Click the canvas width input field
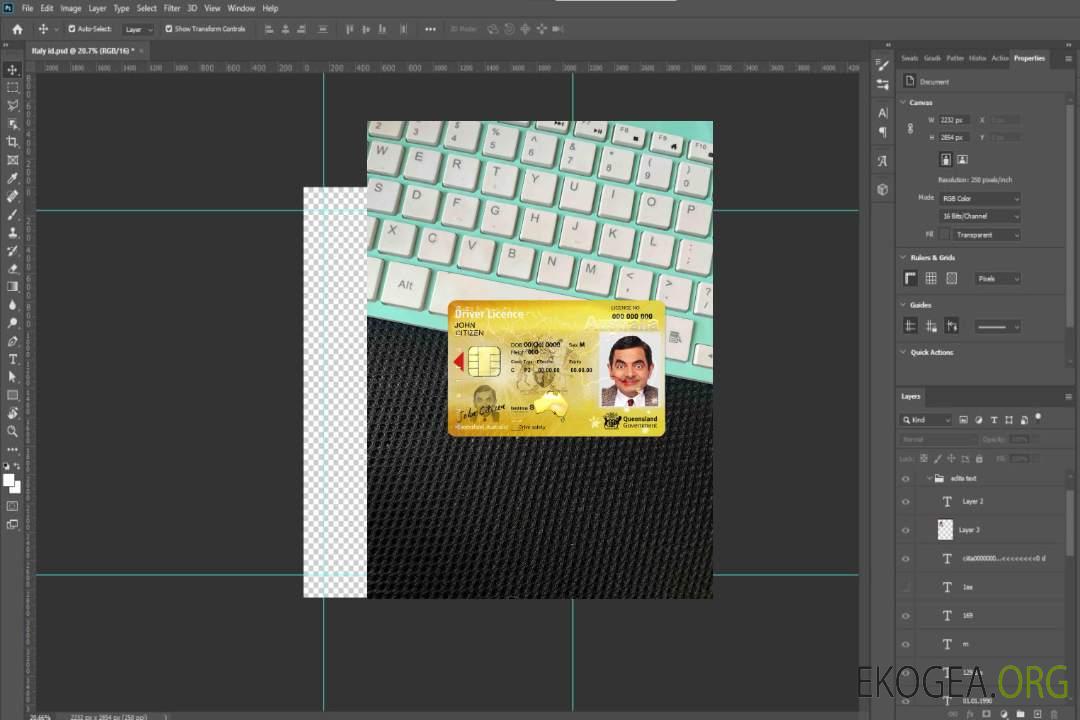The image size is (1080, 720). pyautogui.click(x=954, y=120)
